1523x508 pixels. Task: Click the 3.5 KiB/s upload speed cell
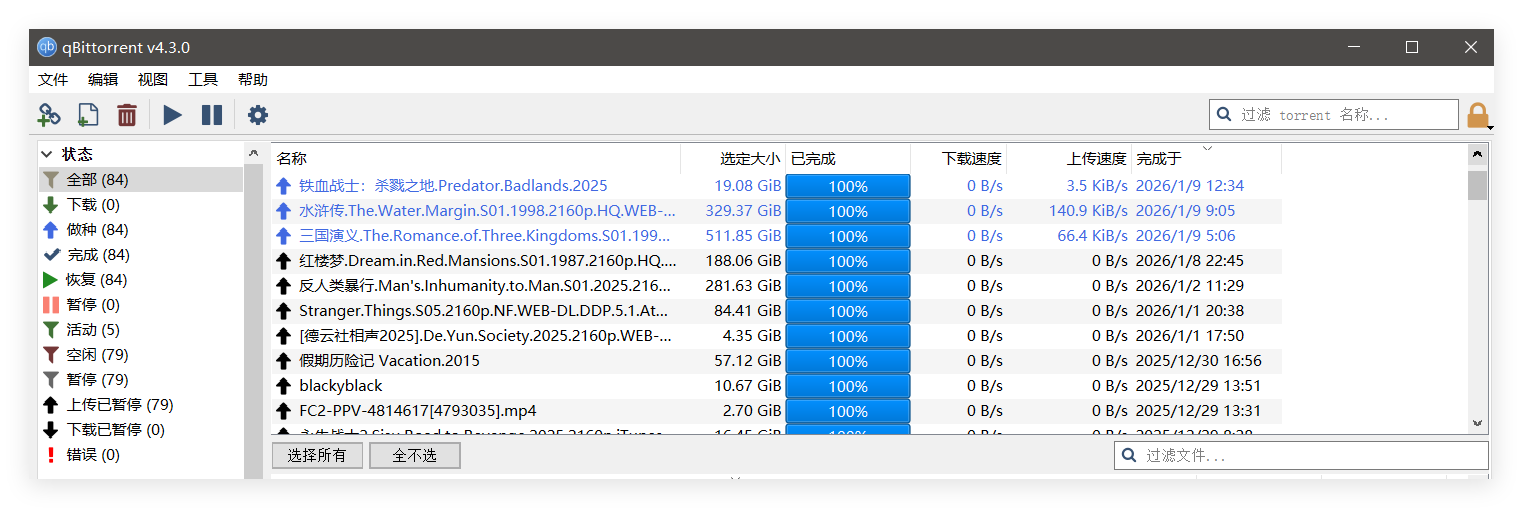coord(1097,186)
